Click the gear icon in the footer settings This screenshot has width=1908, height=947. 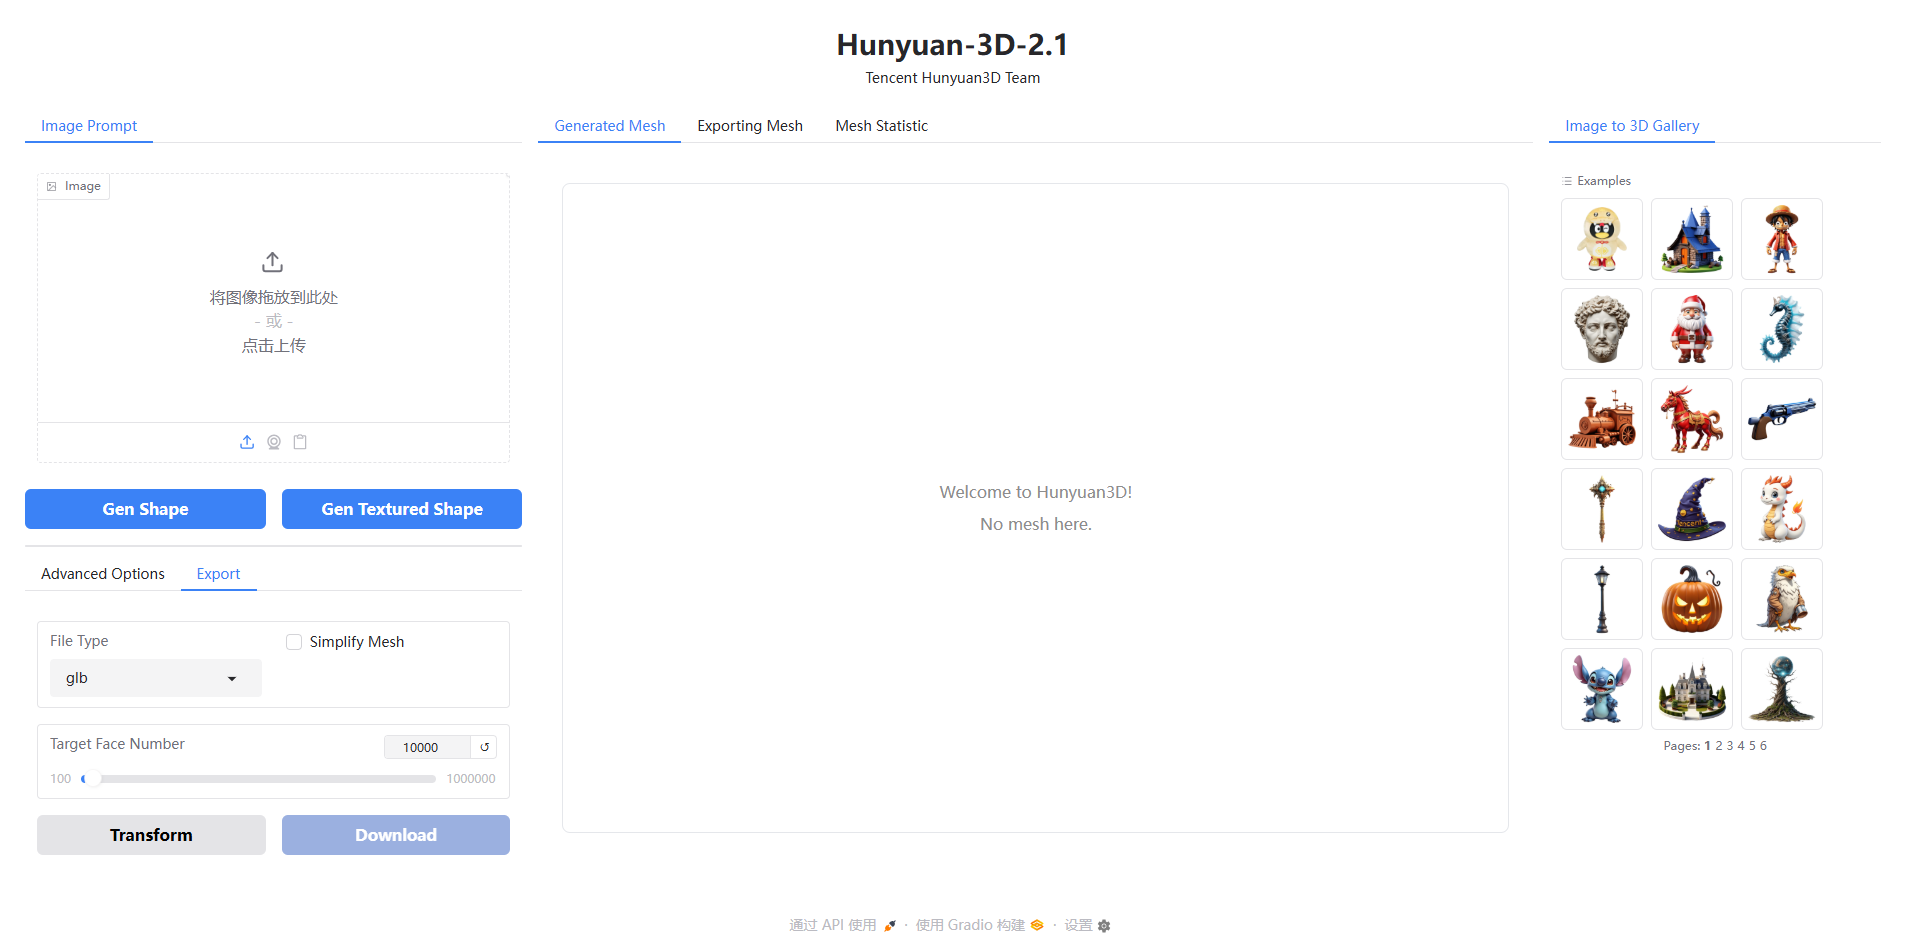click(1104, 926)
